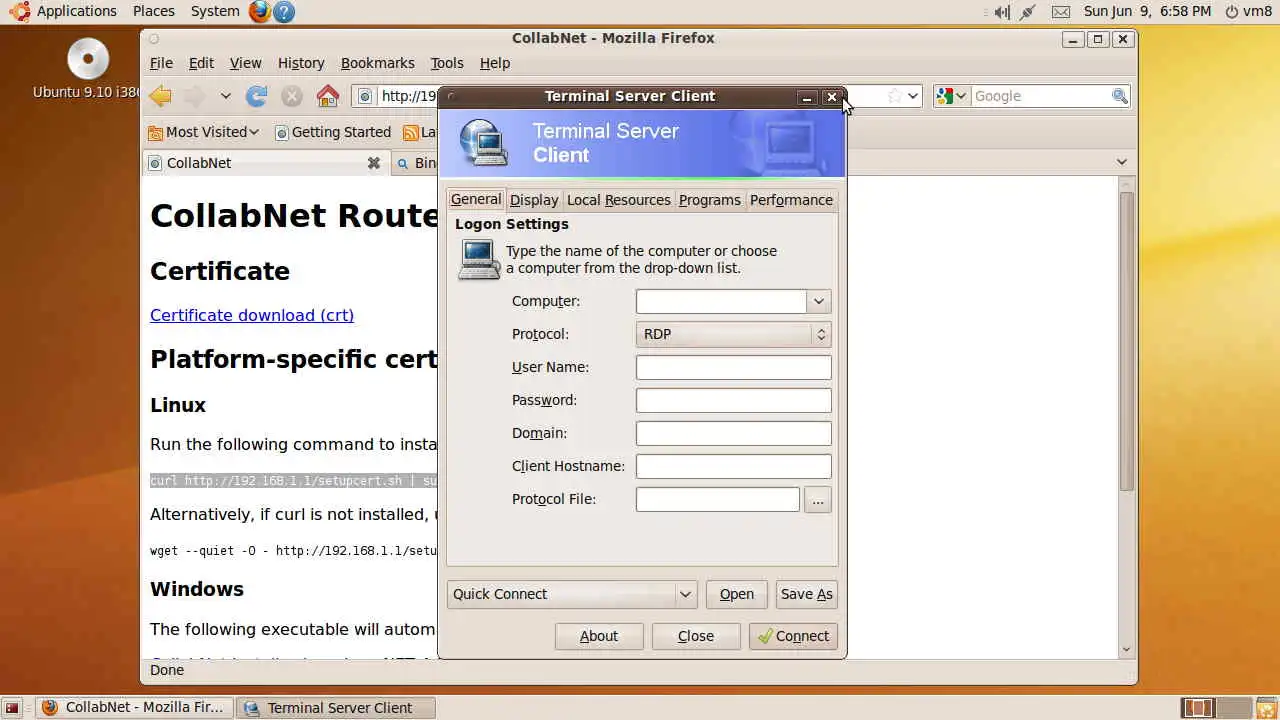The width and height of the screenshot is (1280, 720).
Task: Switch to the Programs tab
Action: pos(710,200)
